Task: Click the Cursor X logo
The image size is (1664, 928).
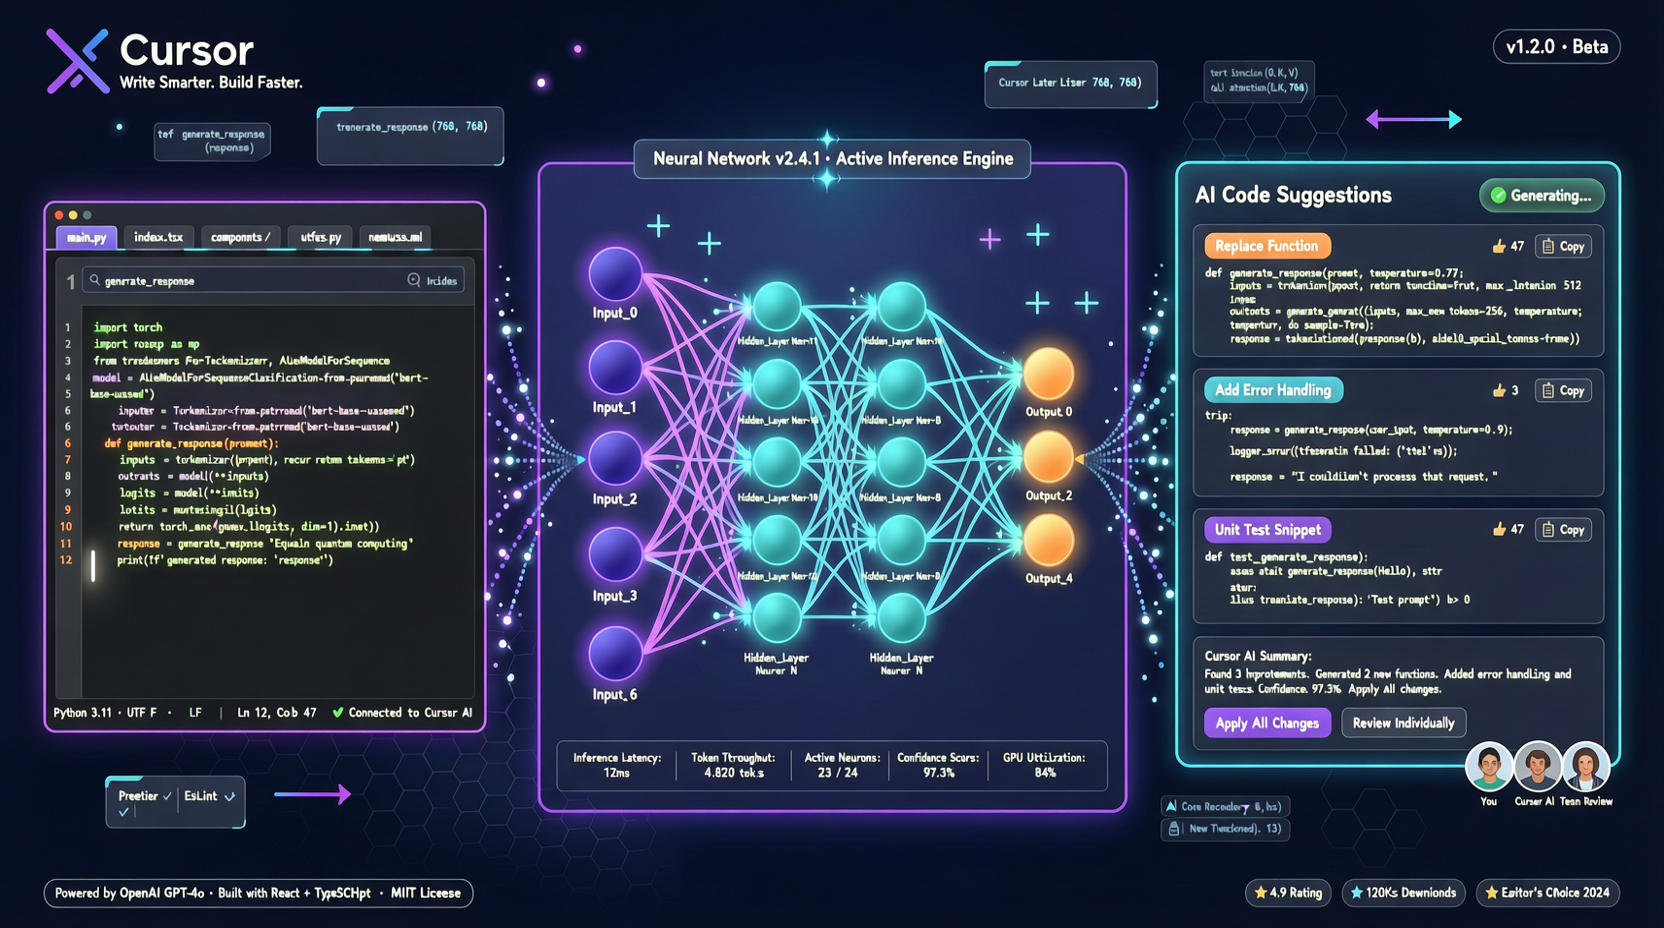Action: [x=77, y=61]
